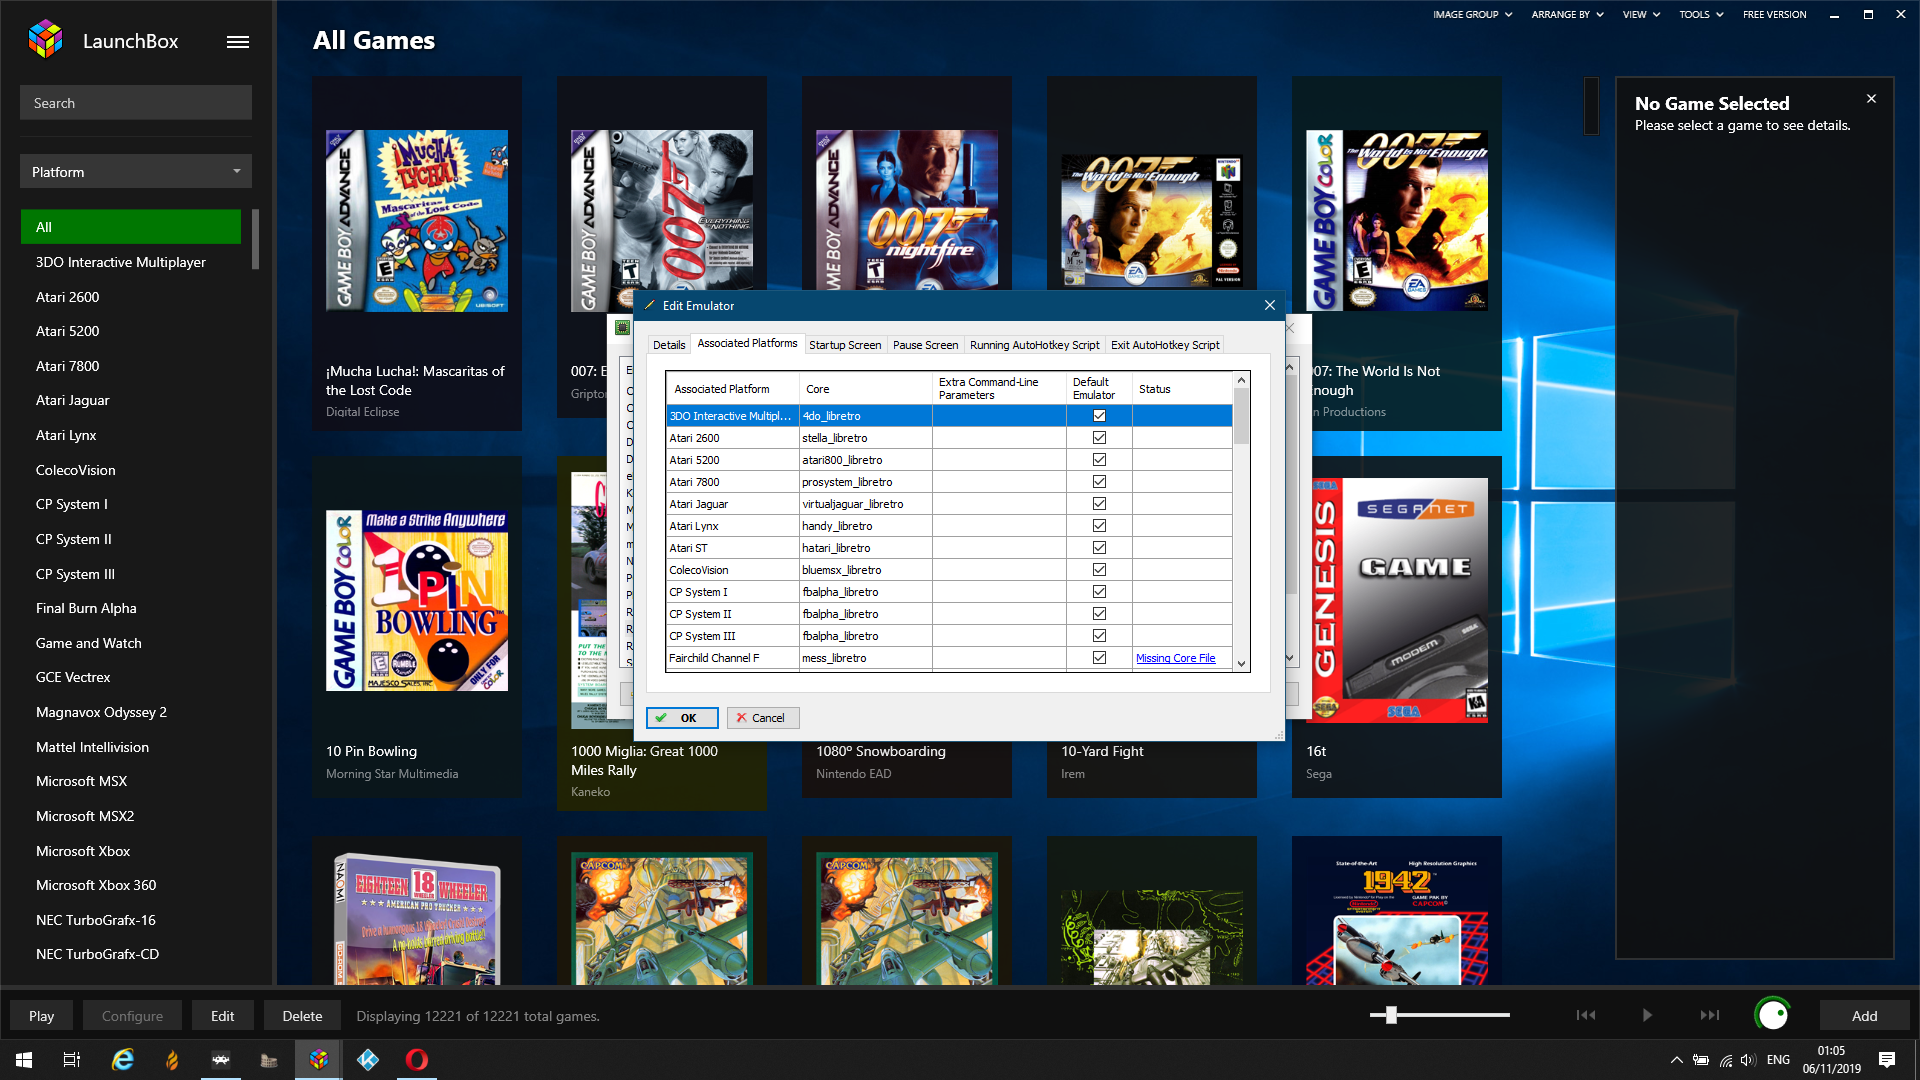This screenshot has height=1080, width=1920.
Task: Open LaunchBox taskbar icon
Action: pyautogui.click(x=319, y=1060)
